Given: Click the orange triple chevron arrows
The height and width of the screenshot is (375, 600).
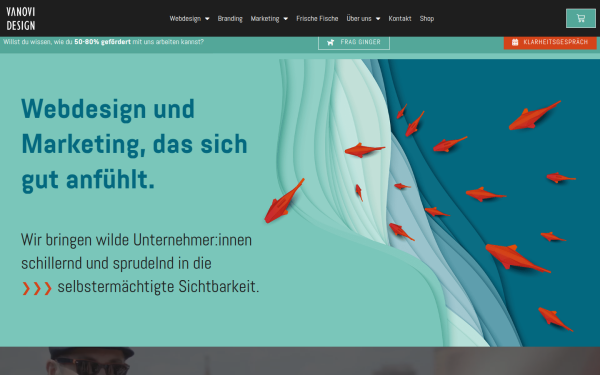Looking at the screenshot, I should pyautogui.click(x=37, y=288).
